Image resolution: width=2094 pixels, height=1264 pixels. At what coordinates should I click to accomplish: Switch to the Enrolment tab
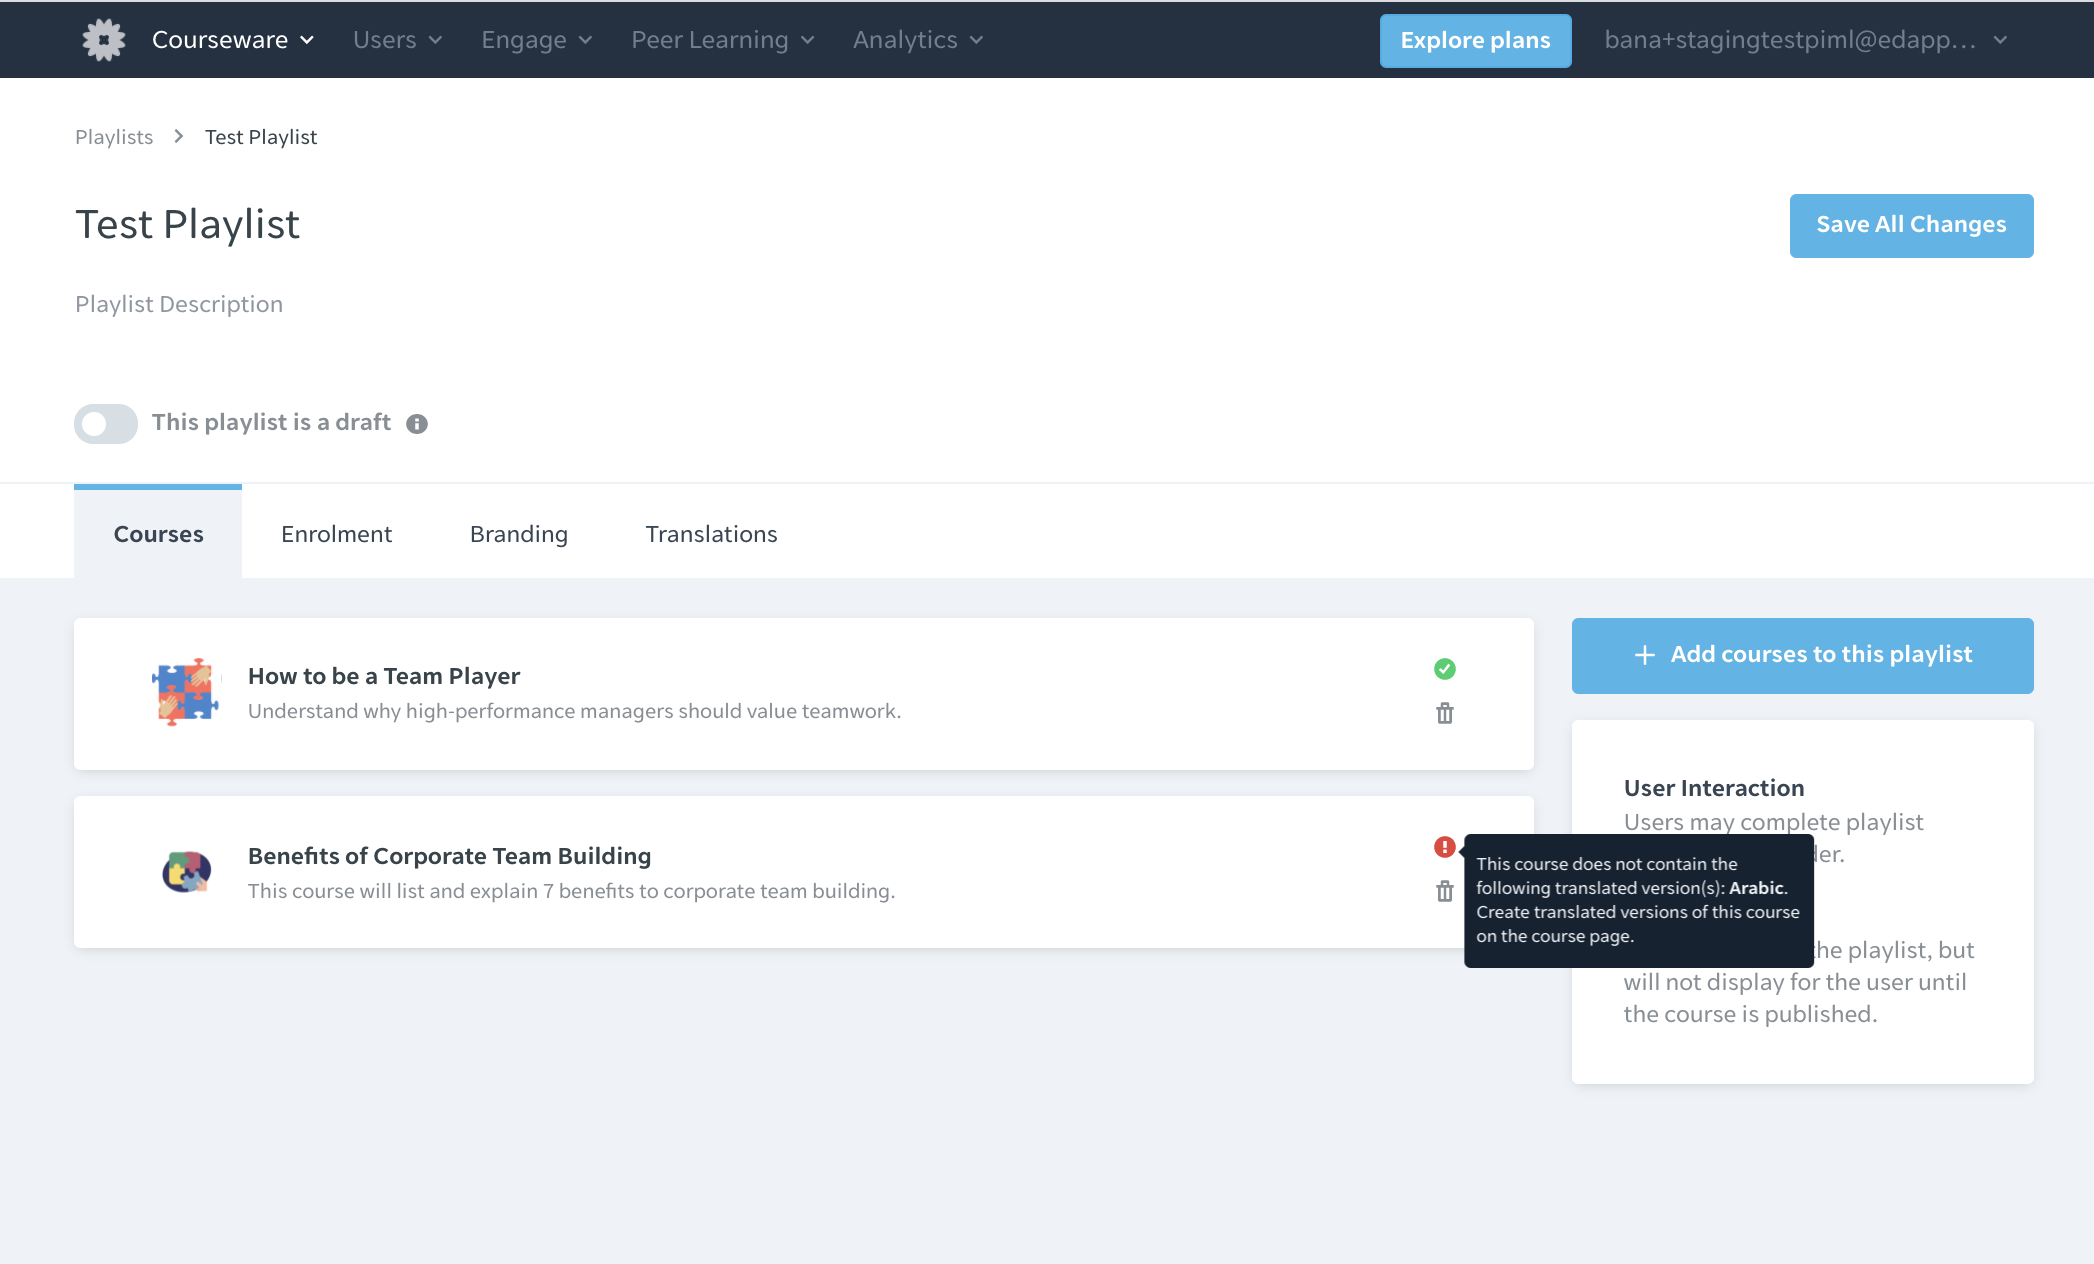point(336,534)
